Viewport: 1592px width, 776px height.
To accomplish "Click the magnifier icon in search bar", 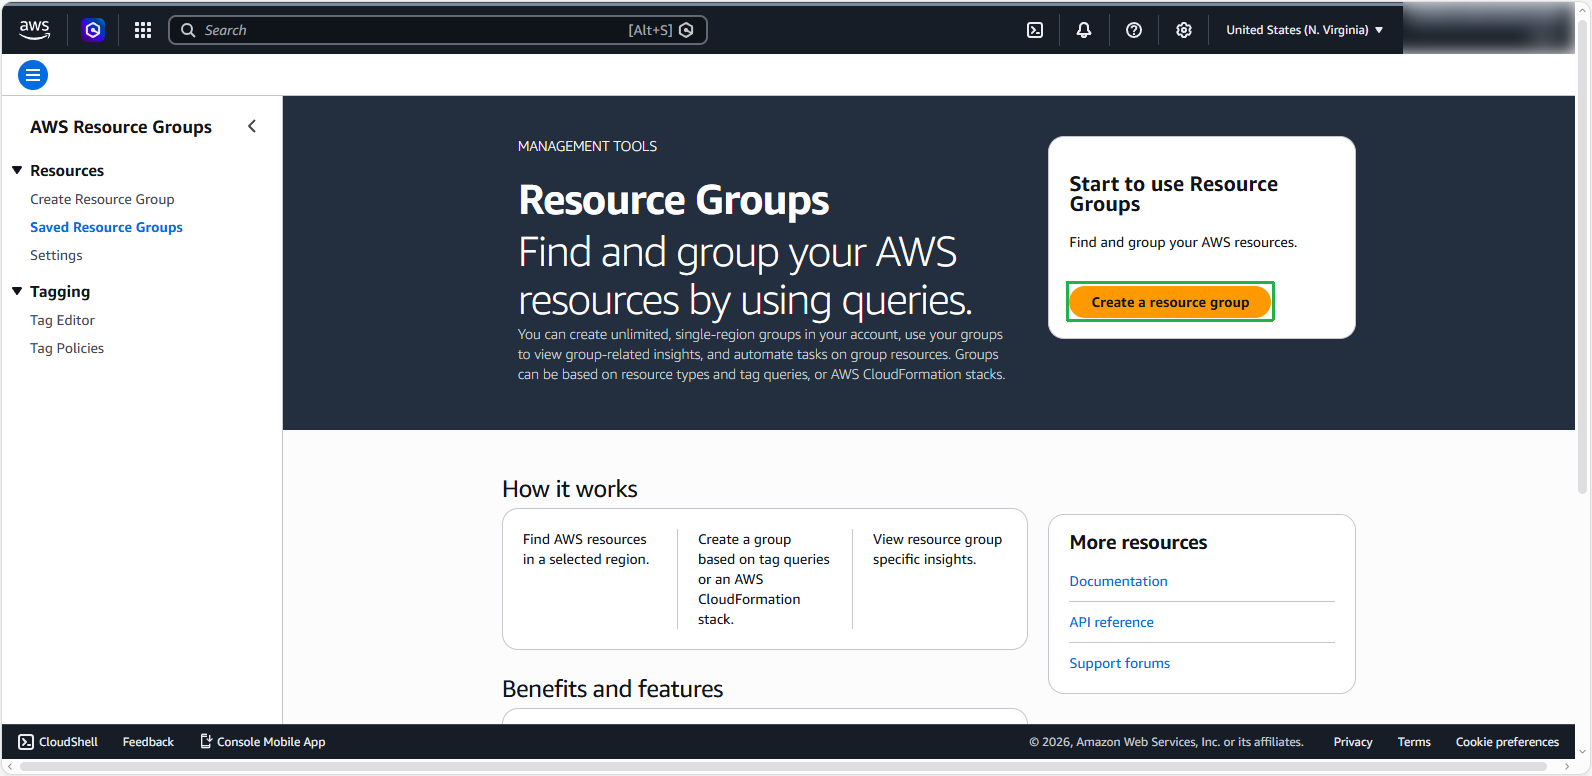I will [x=188, y=30].
